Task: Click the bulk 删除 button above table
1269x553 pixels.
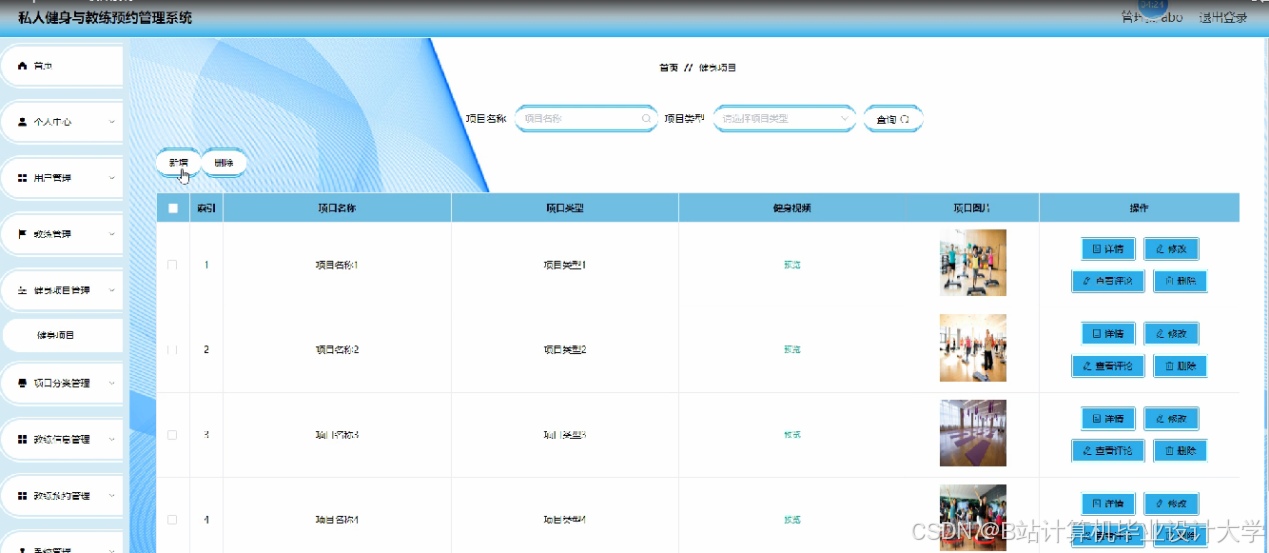Action: 224,163
